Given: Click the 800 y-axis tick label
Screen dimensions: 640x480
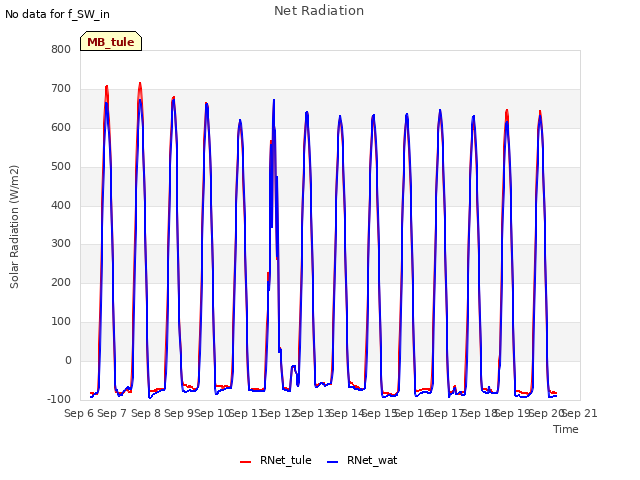Looking at the screenshot, I should (x=61, y=50).
